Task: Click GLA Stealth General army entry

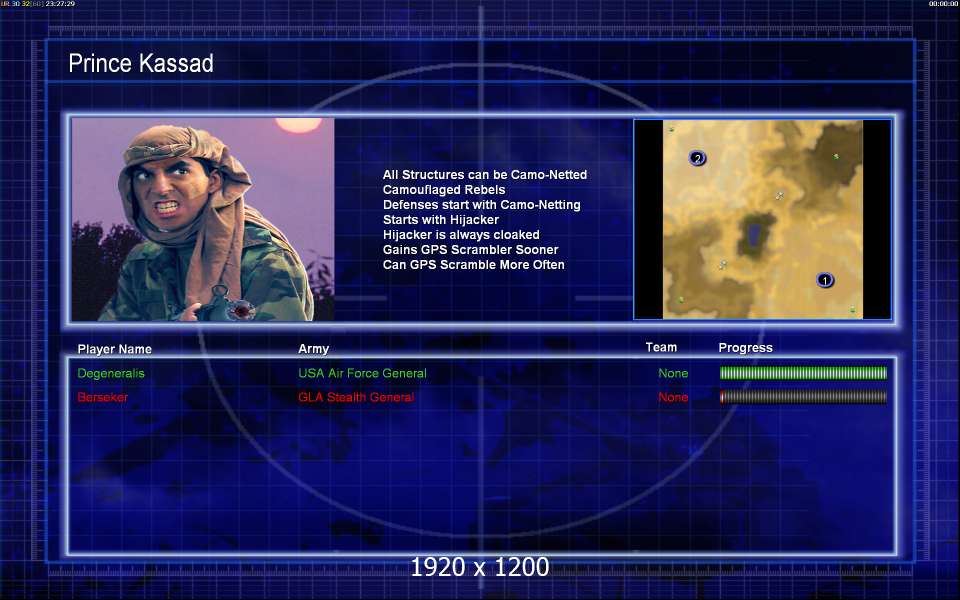Action: 356,397
